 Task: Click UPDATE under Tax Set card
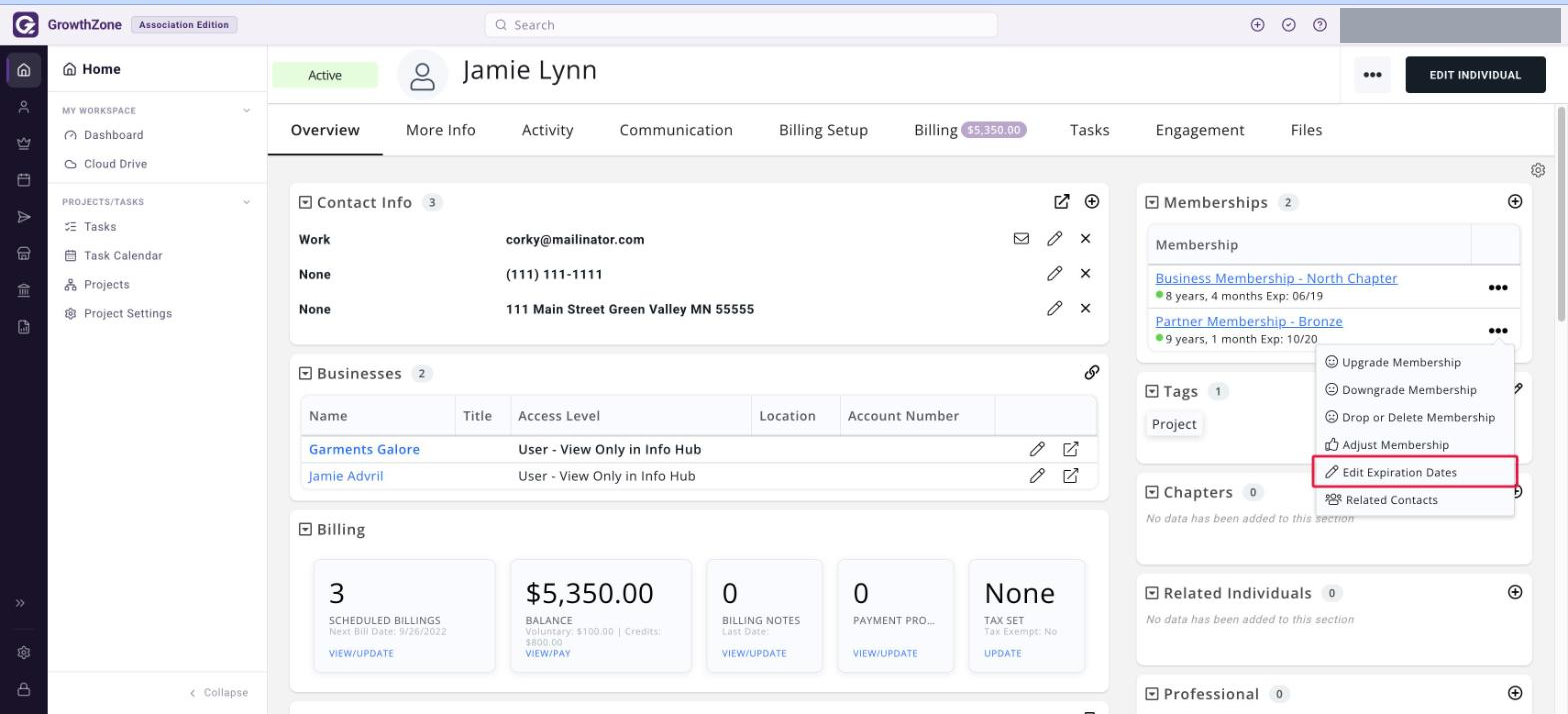coord(1003,653)
